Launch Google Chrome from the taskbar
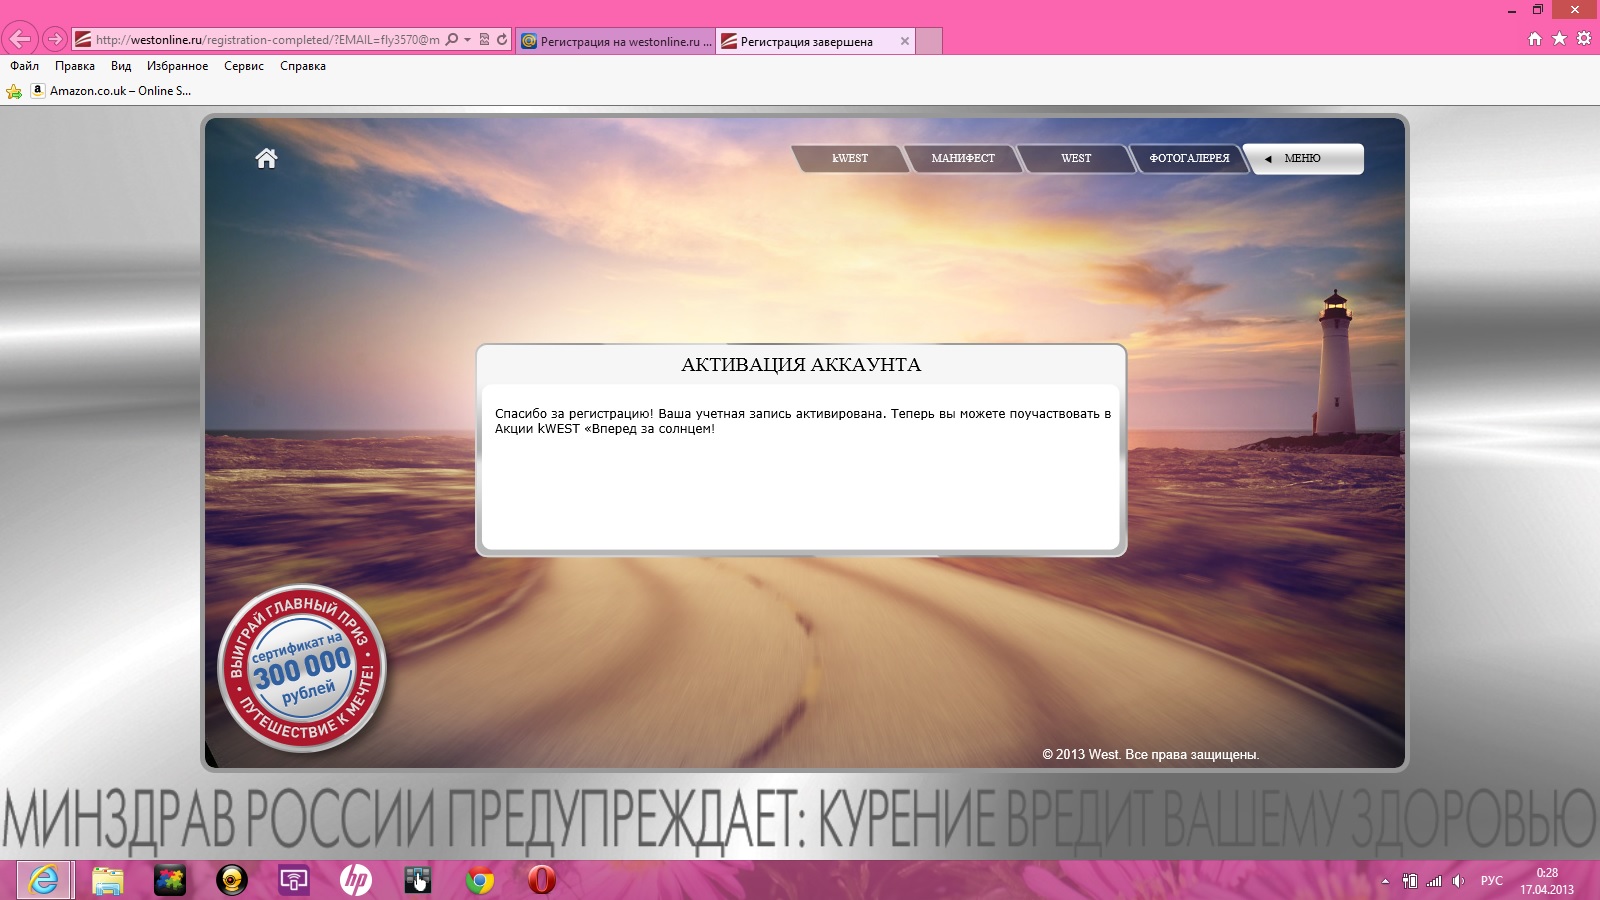The image size is (1600, 900). click(x=480, y=880)
